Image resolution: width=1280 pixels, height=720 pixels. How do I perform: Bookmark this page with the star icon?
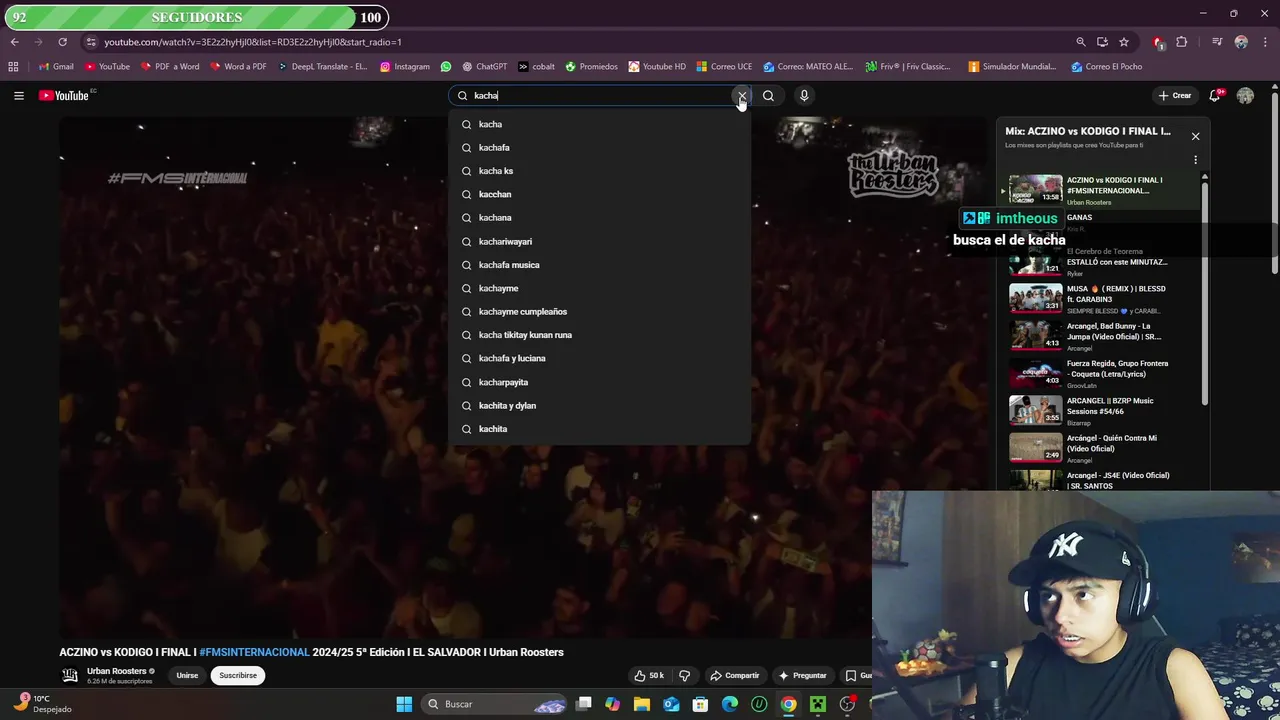point(1124,42)
